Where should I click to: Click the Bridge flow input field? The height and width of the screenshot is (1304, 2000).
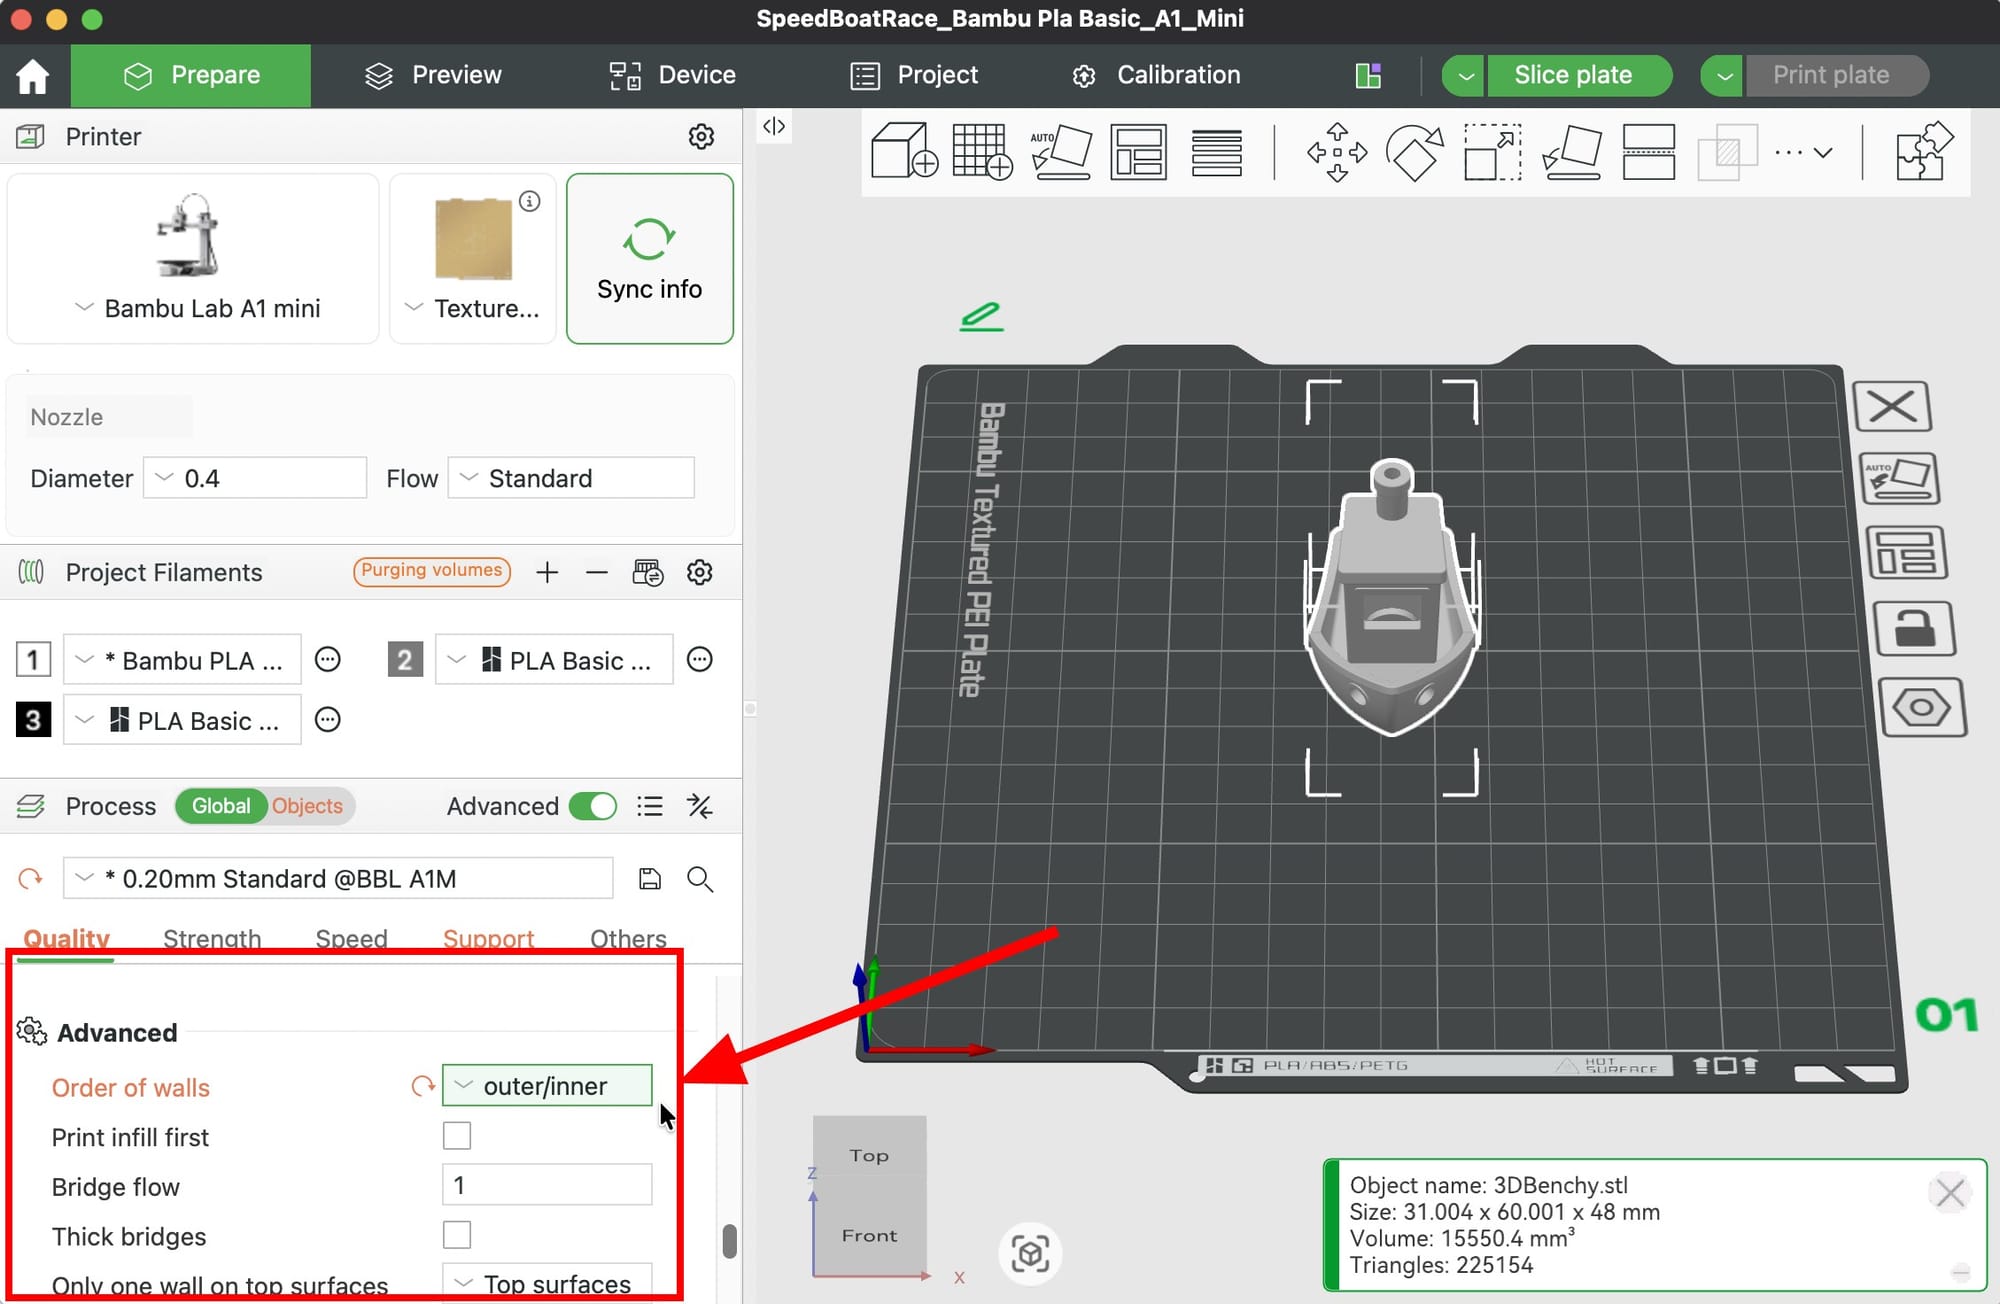(547, 1186)
